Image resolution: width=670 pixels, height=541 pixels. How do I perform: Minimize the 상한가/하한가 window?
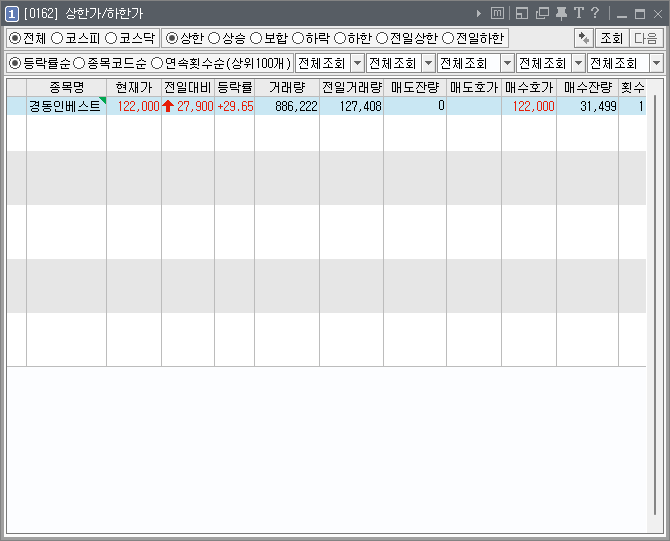click(622, 14)
